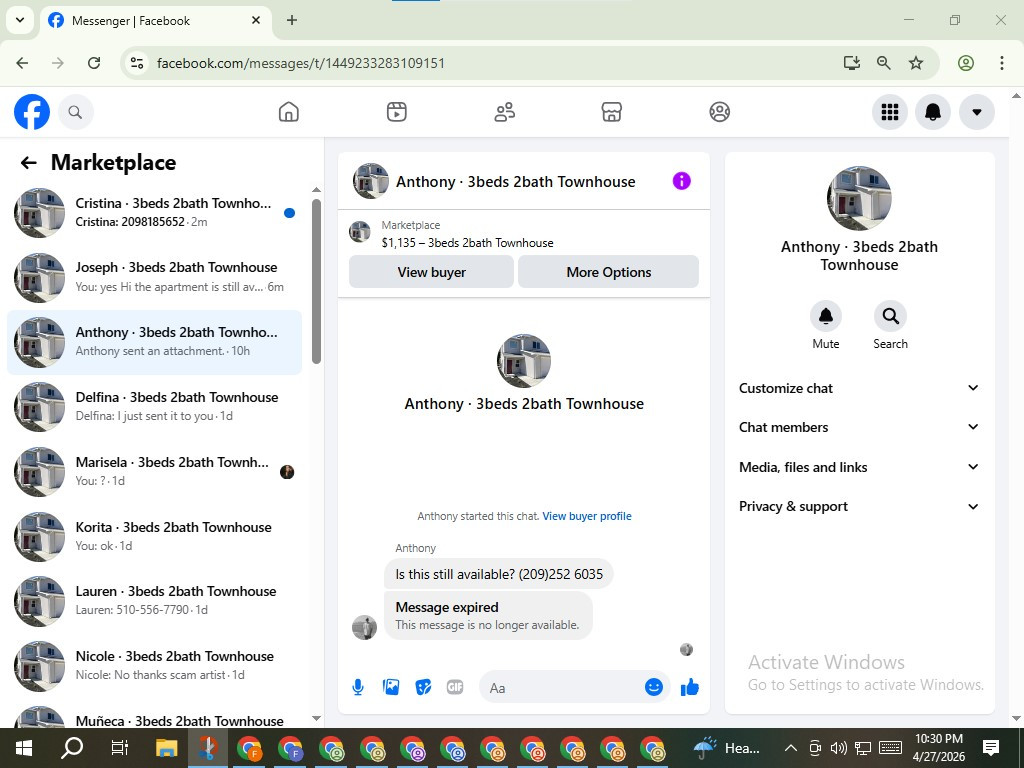Reload the page with refresh icon
This screenshot has height=768, width=1024.
[94, 63]
